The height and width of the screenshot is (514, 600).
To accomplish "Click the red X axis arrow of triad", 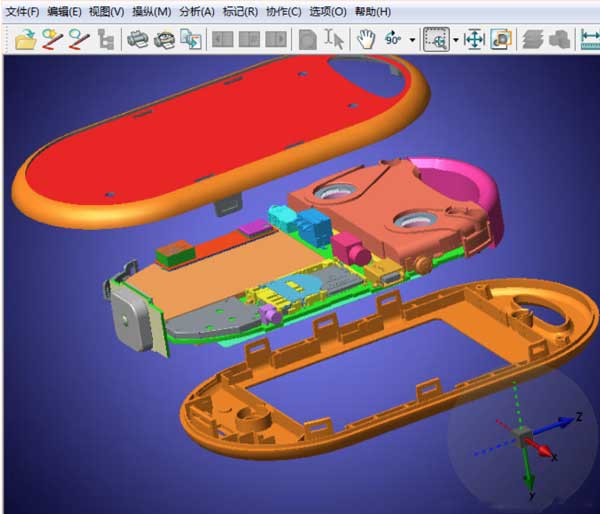I will click(541, 448).
